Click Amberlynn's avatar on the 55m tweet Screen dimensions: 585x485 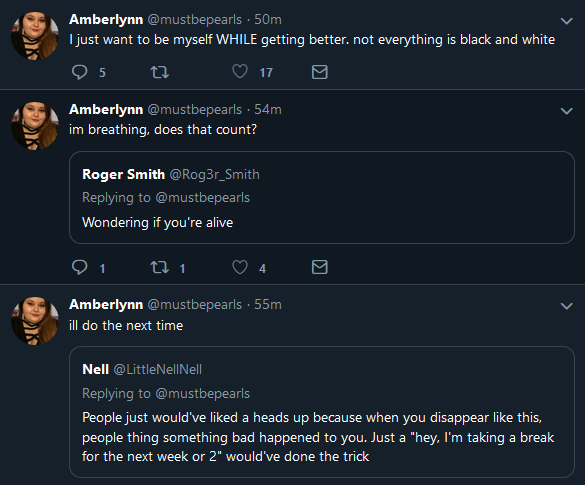tap(35, 321)
